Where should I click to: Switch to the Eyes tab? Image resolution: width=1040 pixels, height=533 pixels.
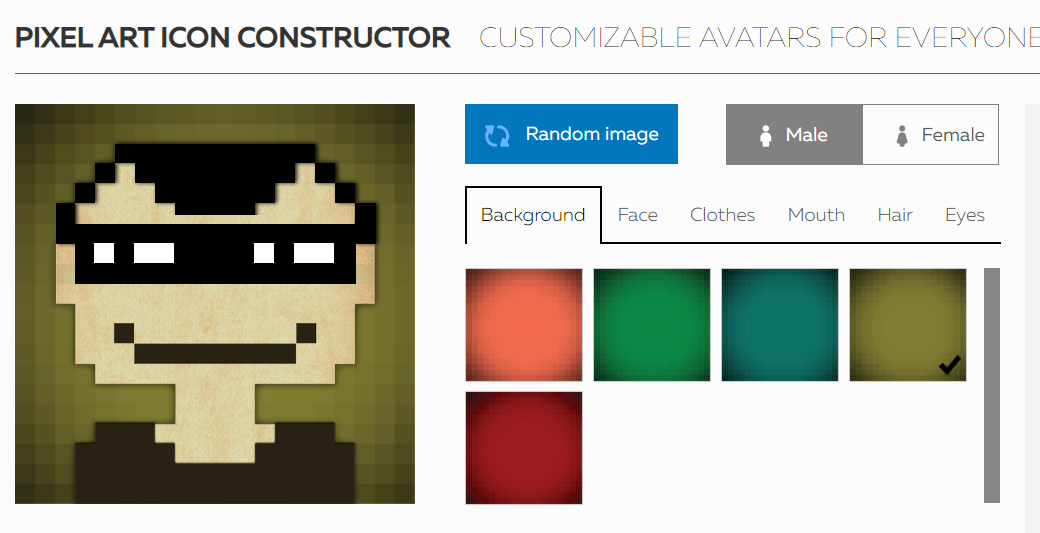tap(964, 215)
